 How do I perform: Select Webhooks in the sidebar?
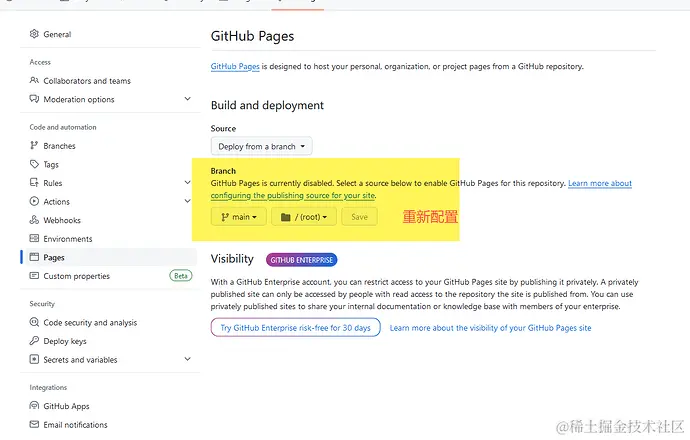(x=62, y=220)
